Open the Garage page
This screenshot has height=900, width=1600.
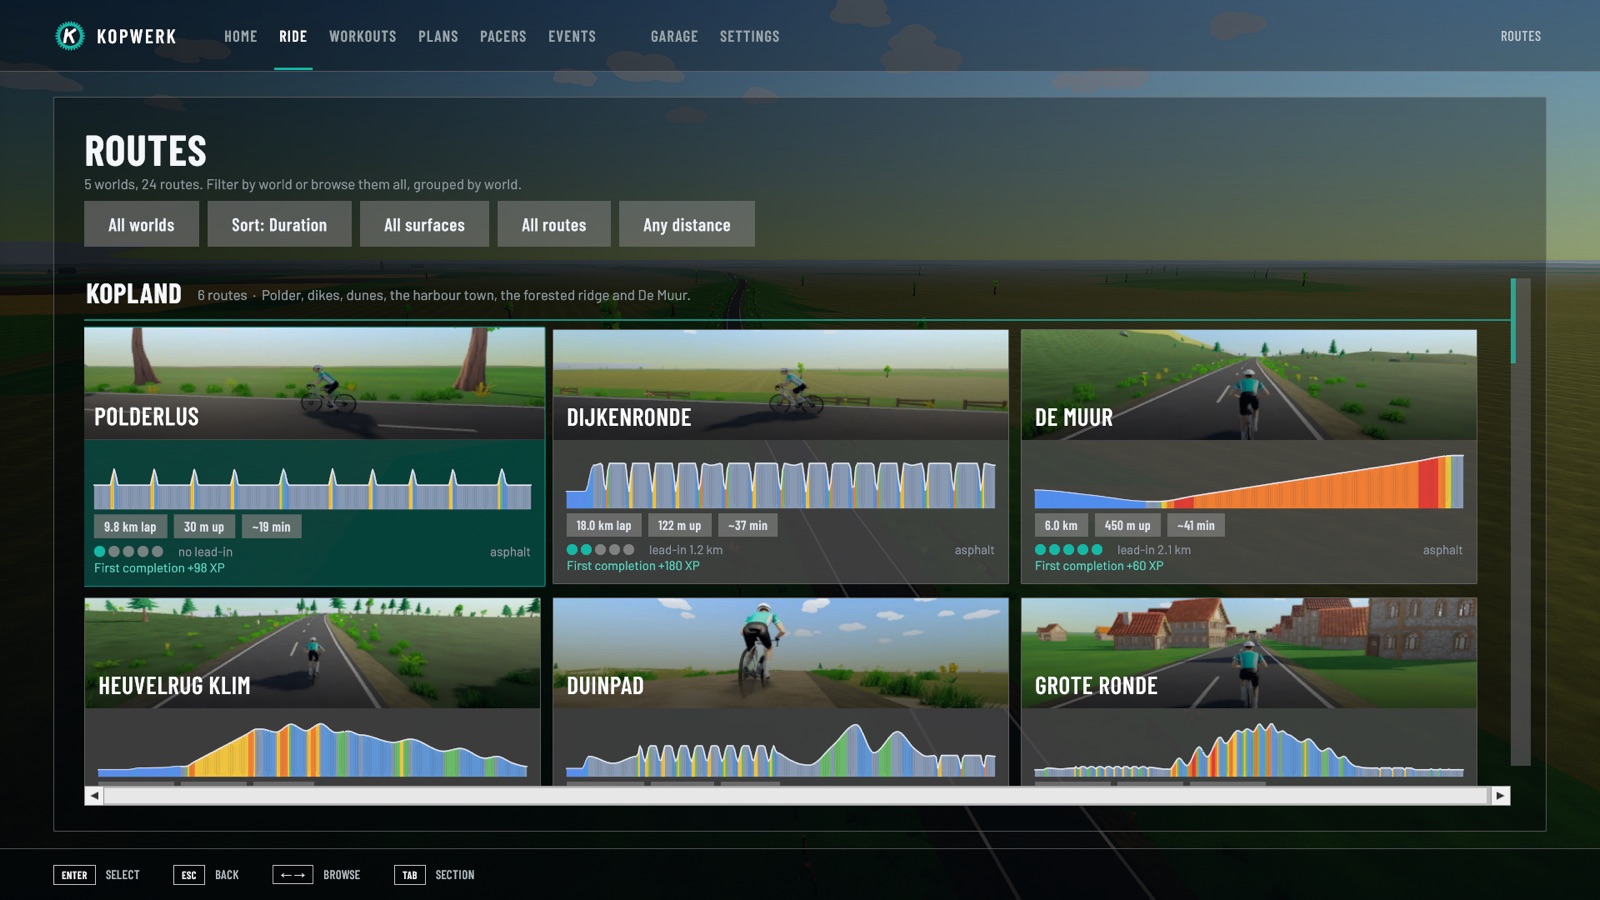coord(674,36)
